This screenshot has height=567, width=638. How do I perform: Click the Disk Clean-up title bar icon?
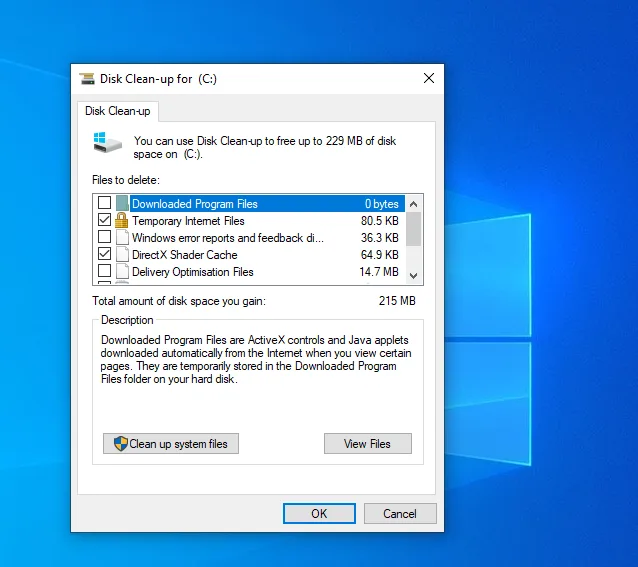pos(87,78)
